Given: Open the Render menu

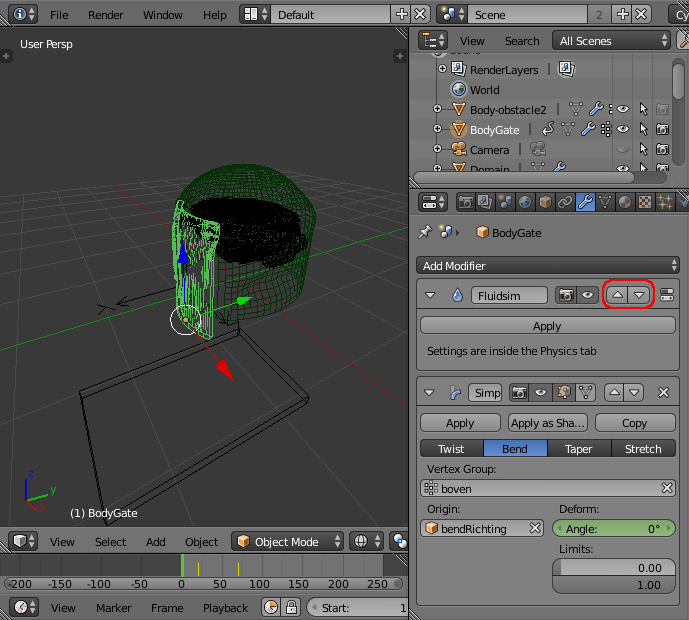Looking at the screenshot, I should click(105, 15).
